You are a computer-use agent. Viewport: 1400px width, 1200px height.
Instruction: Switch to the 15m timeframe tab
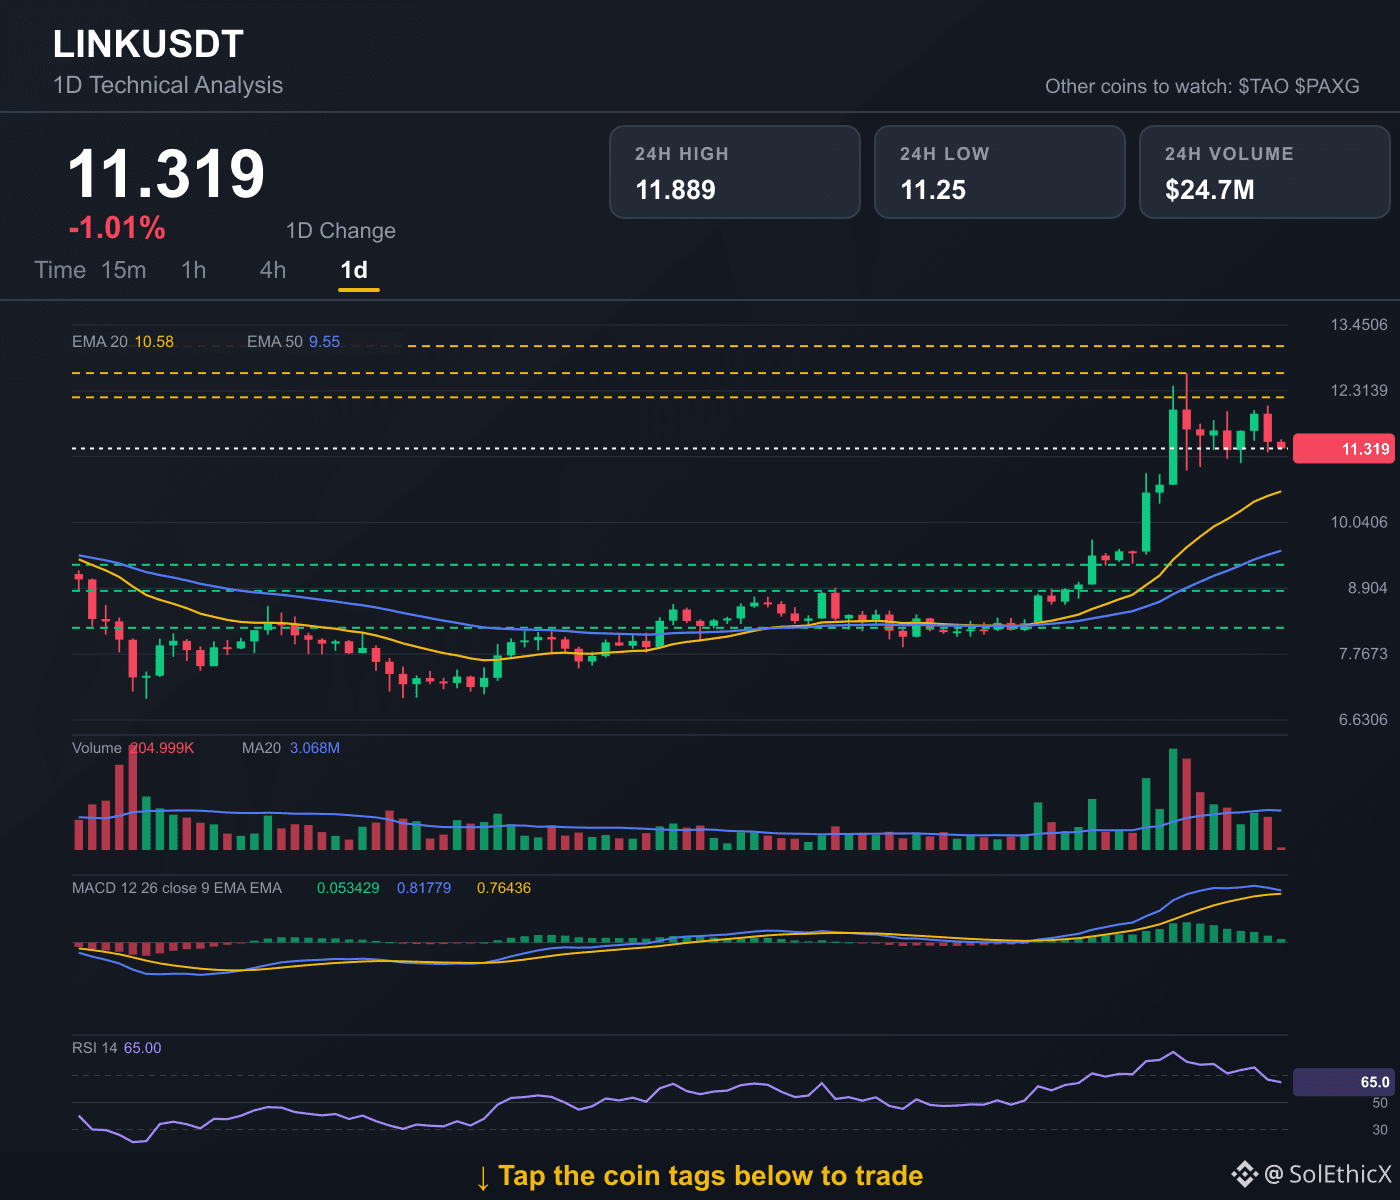[124, 270]
